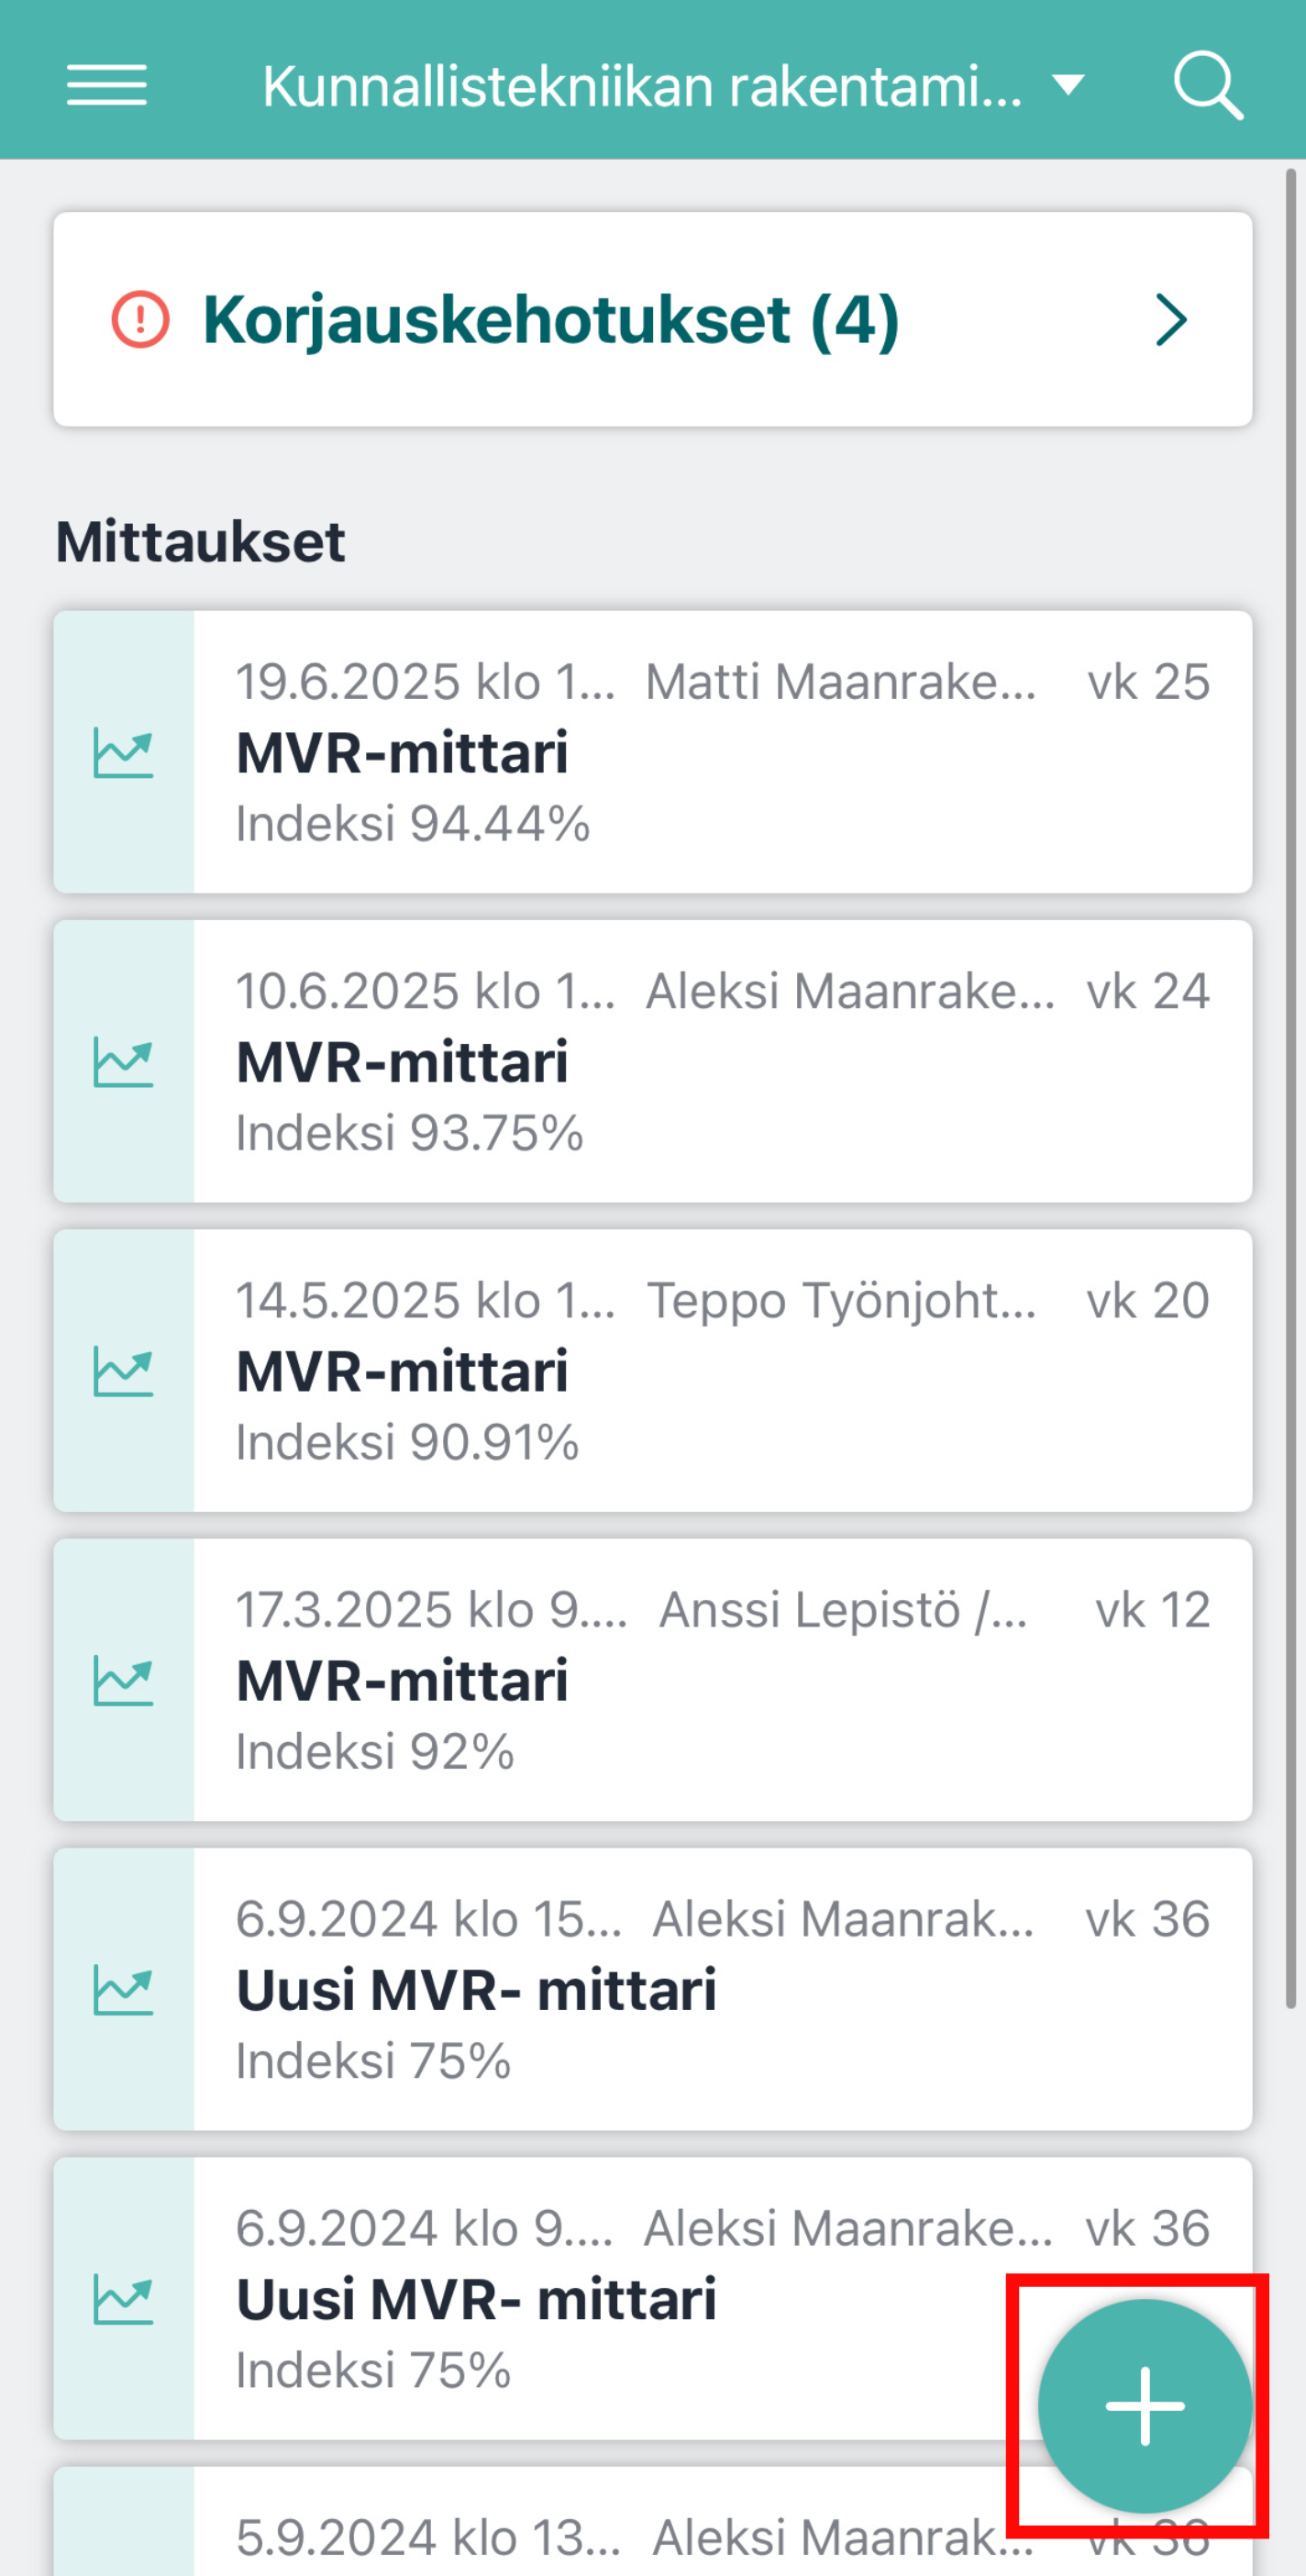
Task: Expand project dropdown arrow in header
Action: click(x=1068, y=86)
